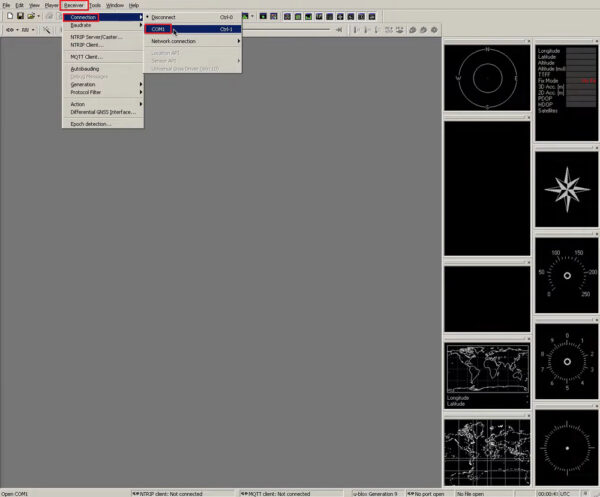
Task: Click the analog clock dial panel
Action: [566, 360]
